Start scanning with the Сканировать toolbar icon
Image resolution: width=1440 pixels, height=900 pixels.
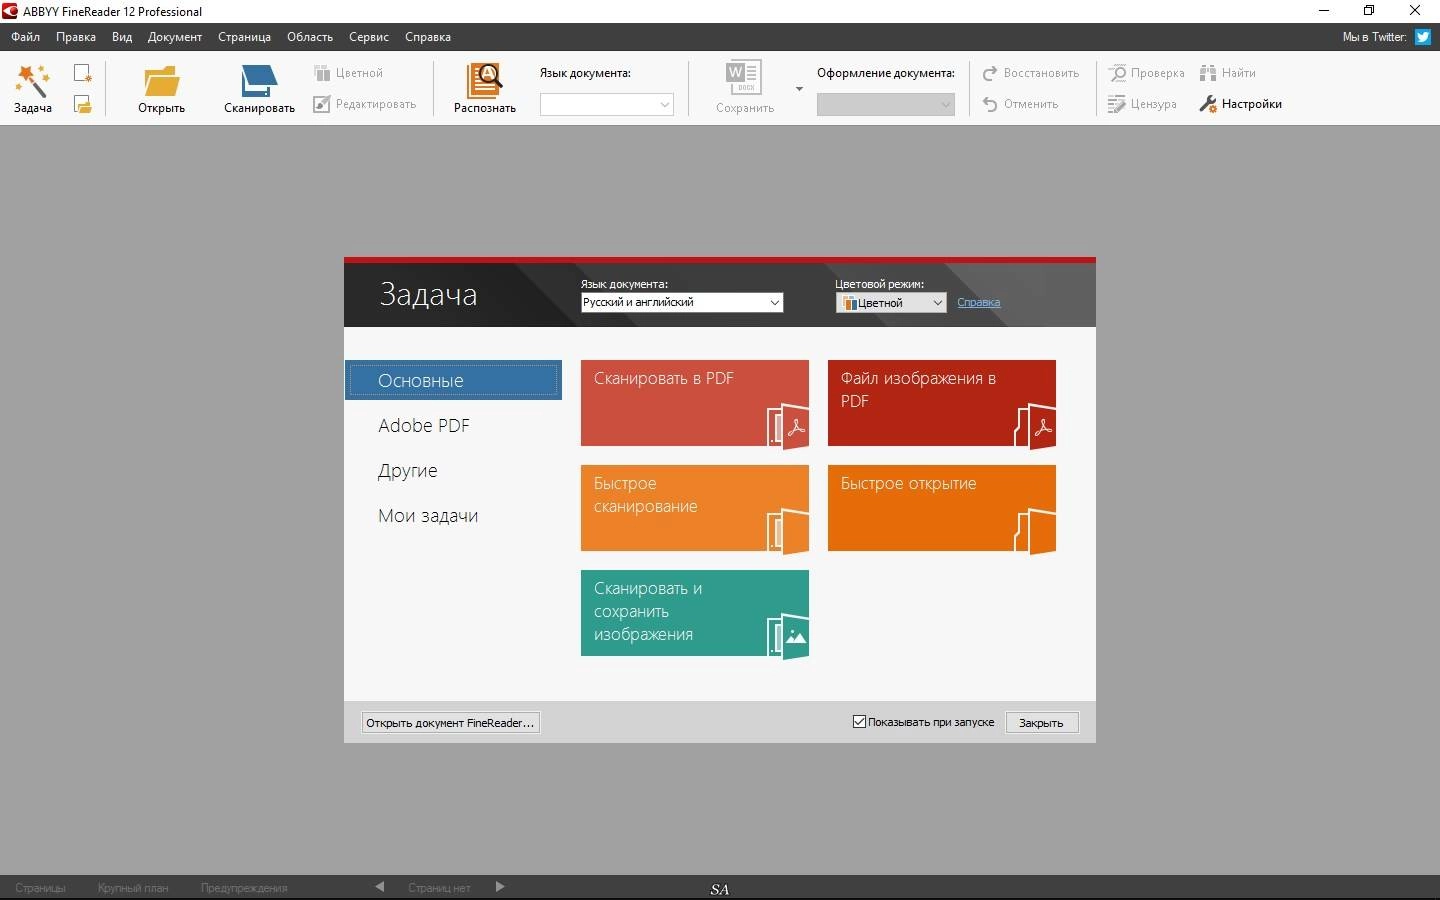click(259, 82)
